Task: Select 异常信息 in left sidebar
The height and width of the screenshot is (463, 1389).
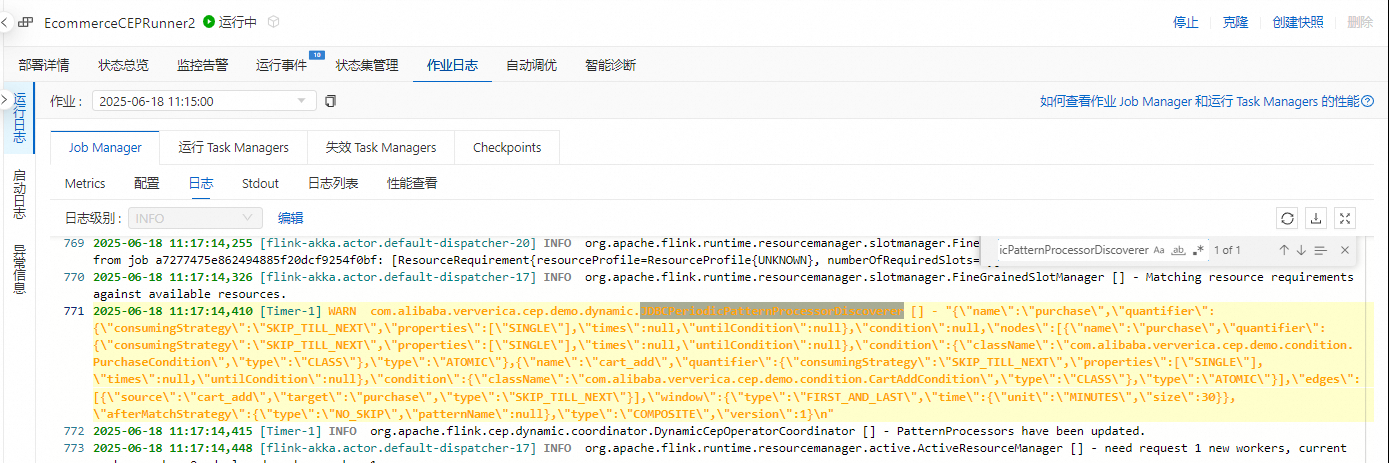Action: click(19, 269)
